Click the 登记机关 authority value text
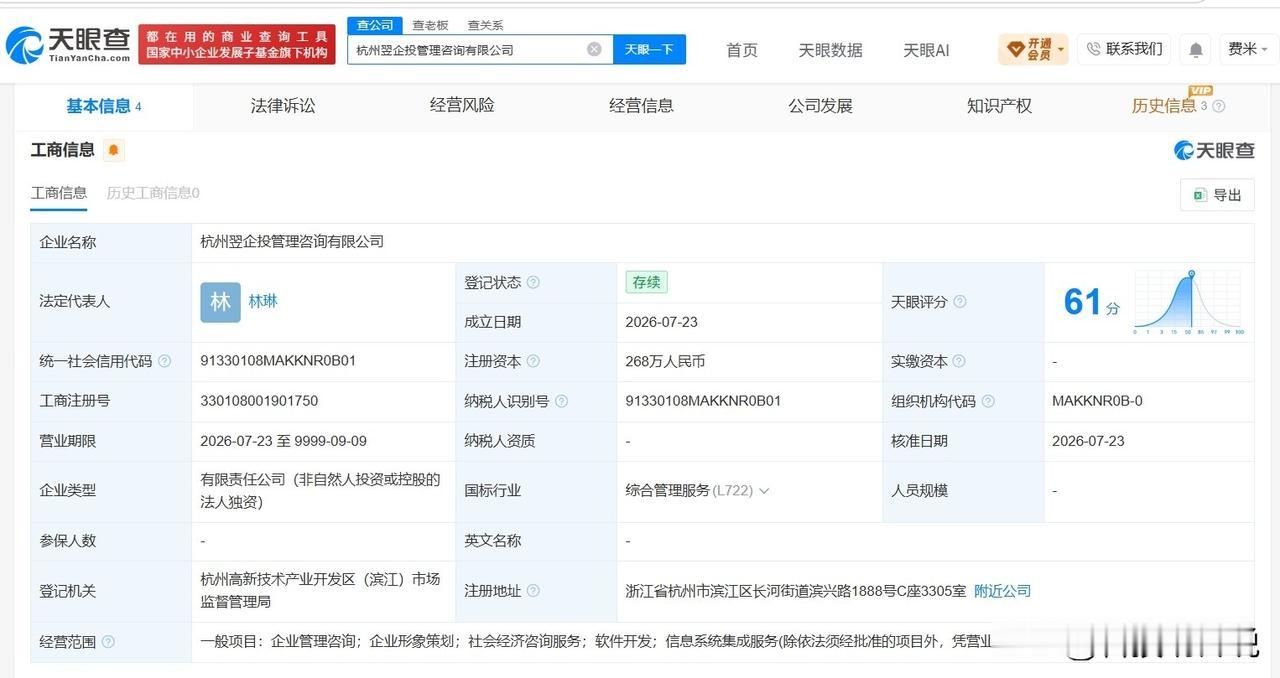Screen dimensions: 1280x678 [x=320, y=591]
